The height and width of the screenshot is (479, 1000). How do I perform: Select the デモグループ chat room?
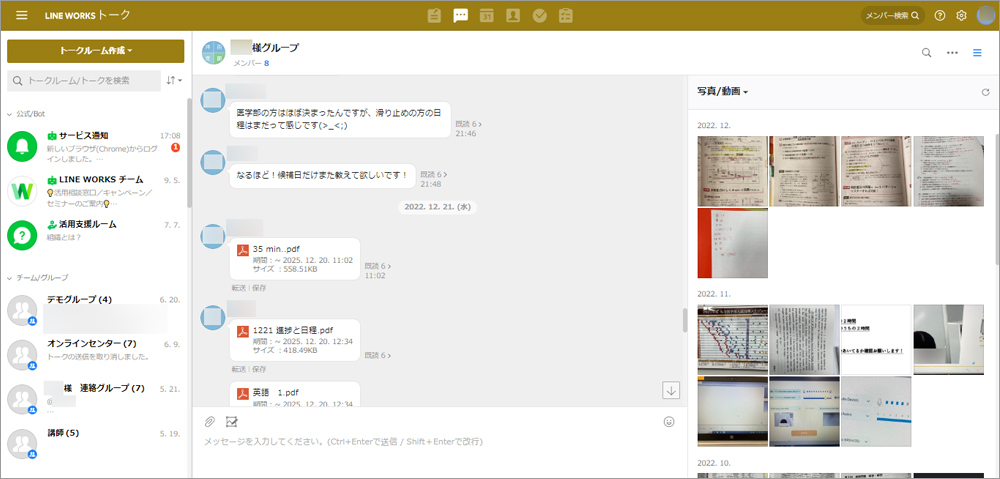[80, 299]
